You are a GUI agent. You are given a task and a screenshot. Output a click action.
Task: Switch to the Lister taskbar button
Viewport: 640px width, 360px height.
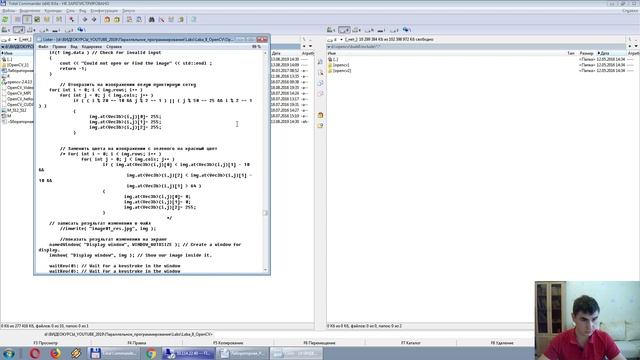click(x=296, y=353)
